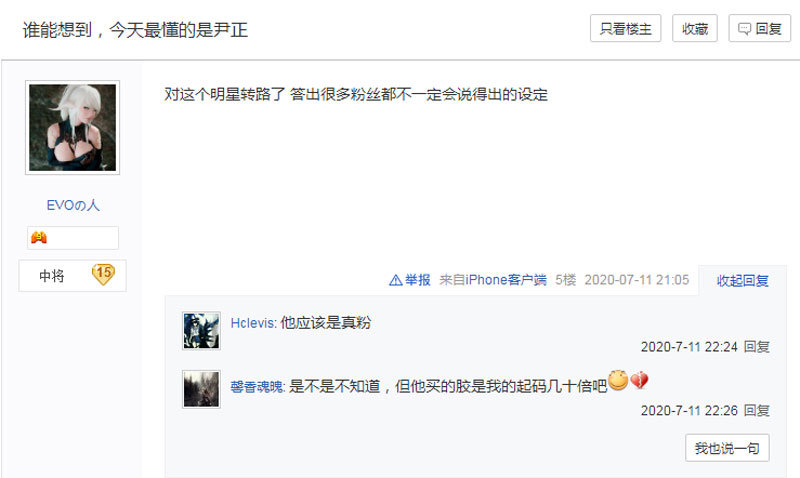800x478 pixels.
Task: Click the speech bubble icon in 回复 button
Action: 744,29
